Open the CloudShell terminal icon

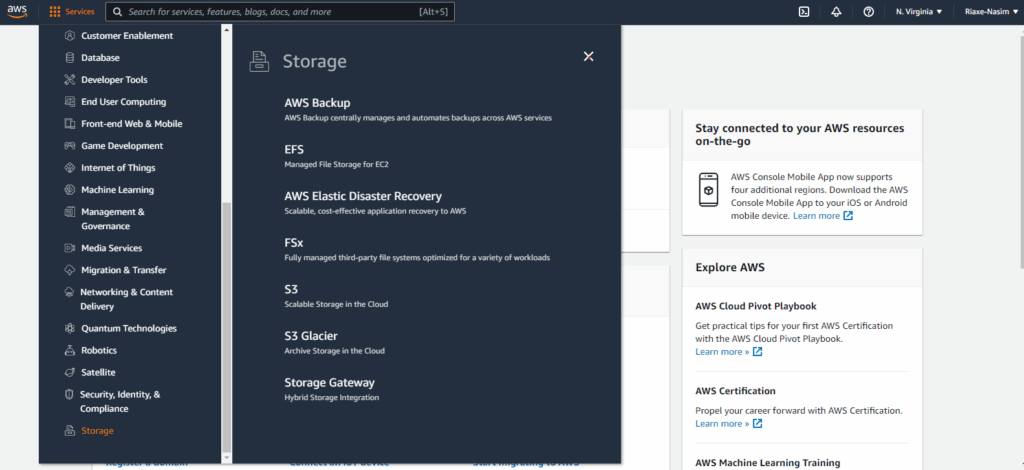pos(803,12)
